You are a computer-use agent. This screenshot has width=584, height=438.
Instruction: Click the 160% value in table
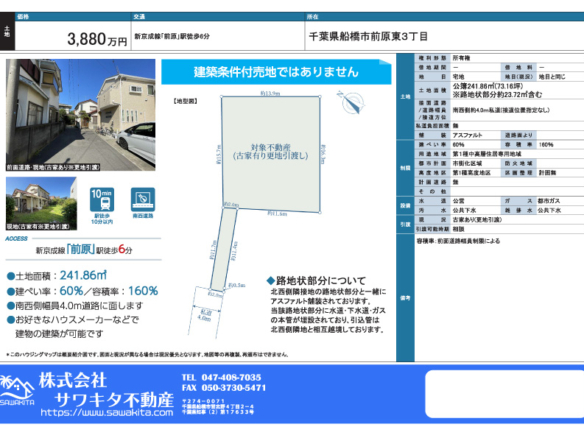pos(546,145)
